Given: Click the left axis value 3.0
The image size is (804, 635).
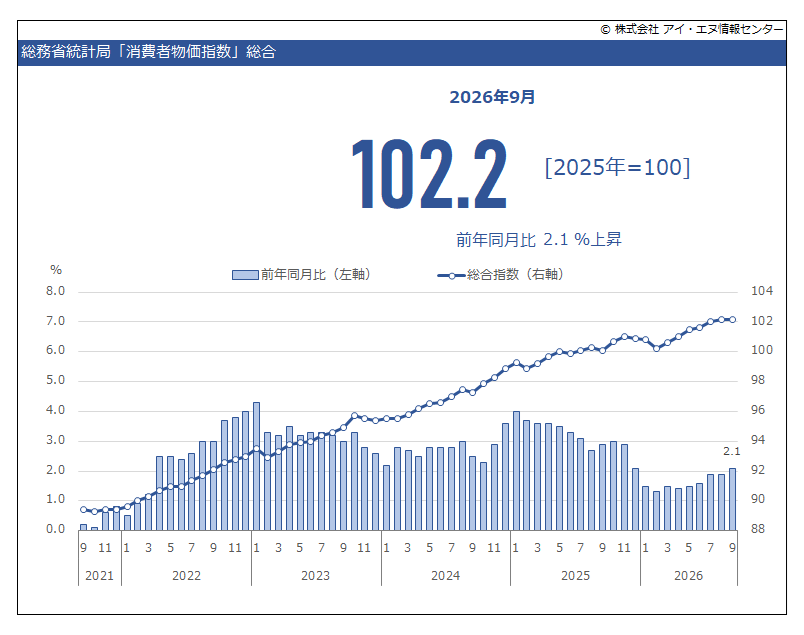Looking at the screenshot, I should (x=55, y=440).
